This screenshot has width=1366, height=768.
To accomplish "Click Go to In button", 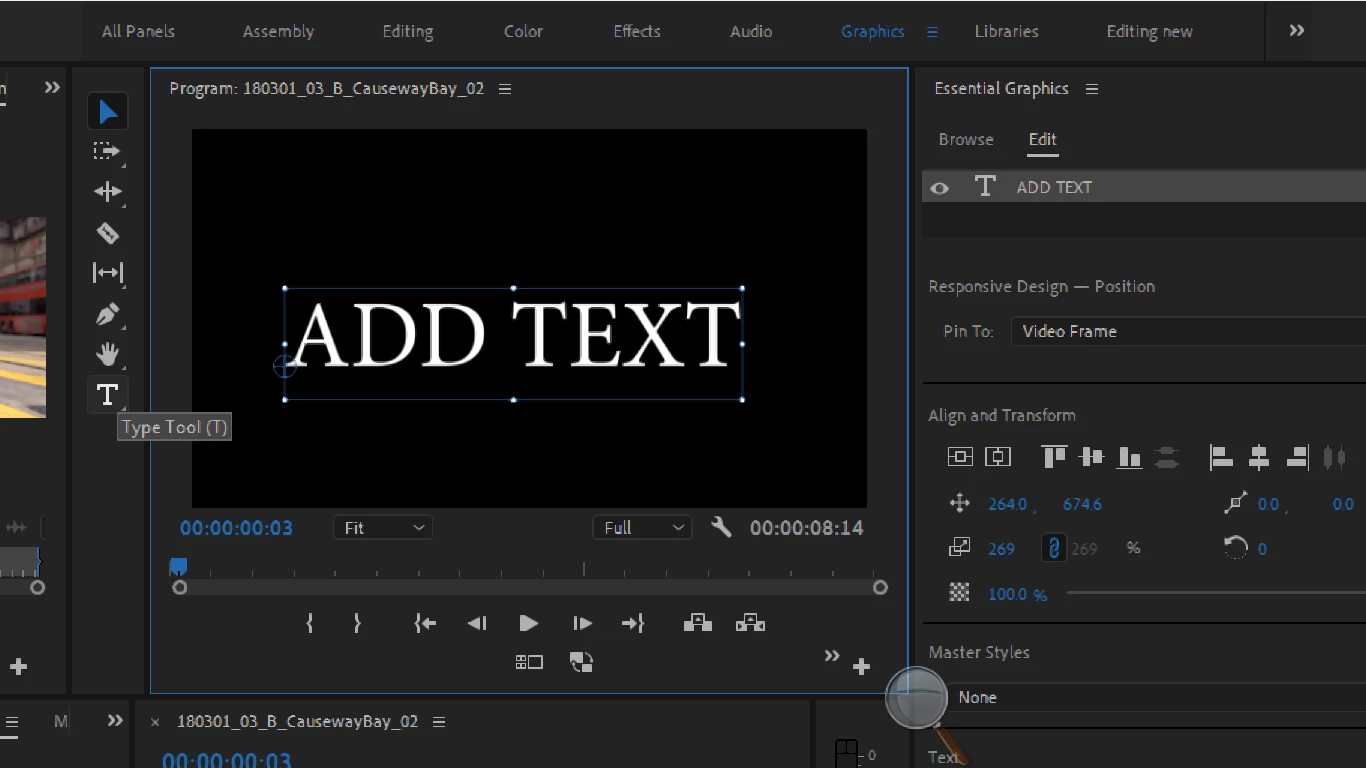I will pyautogui.click(x=425, y=623).
